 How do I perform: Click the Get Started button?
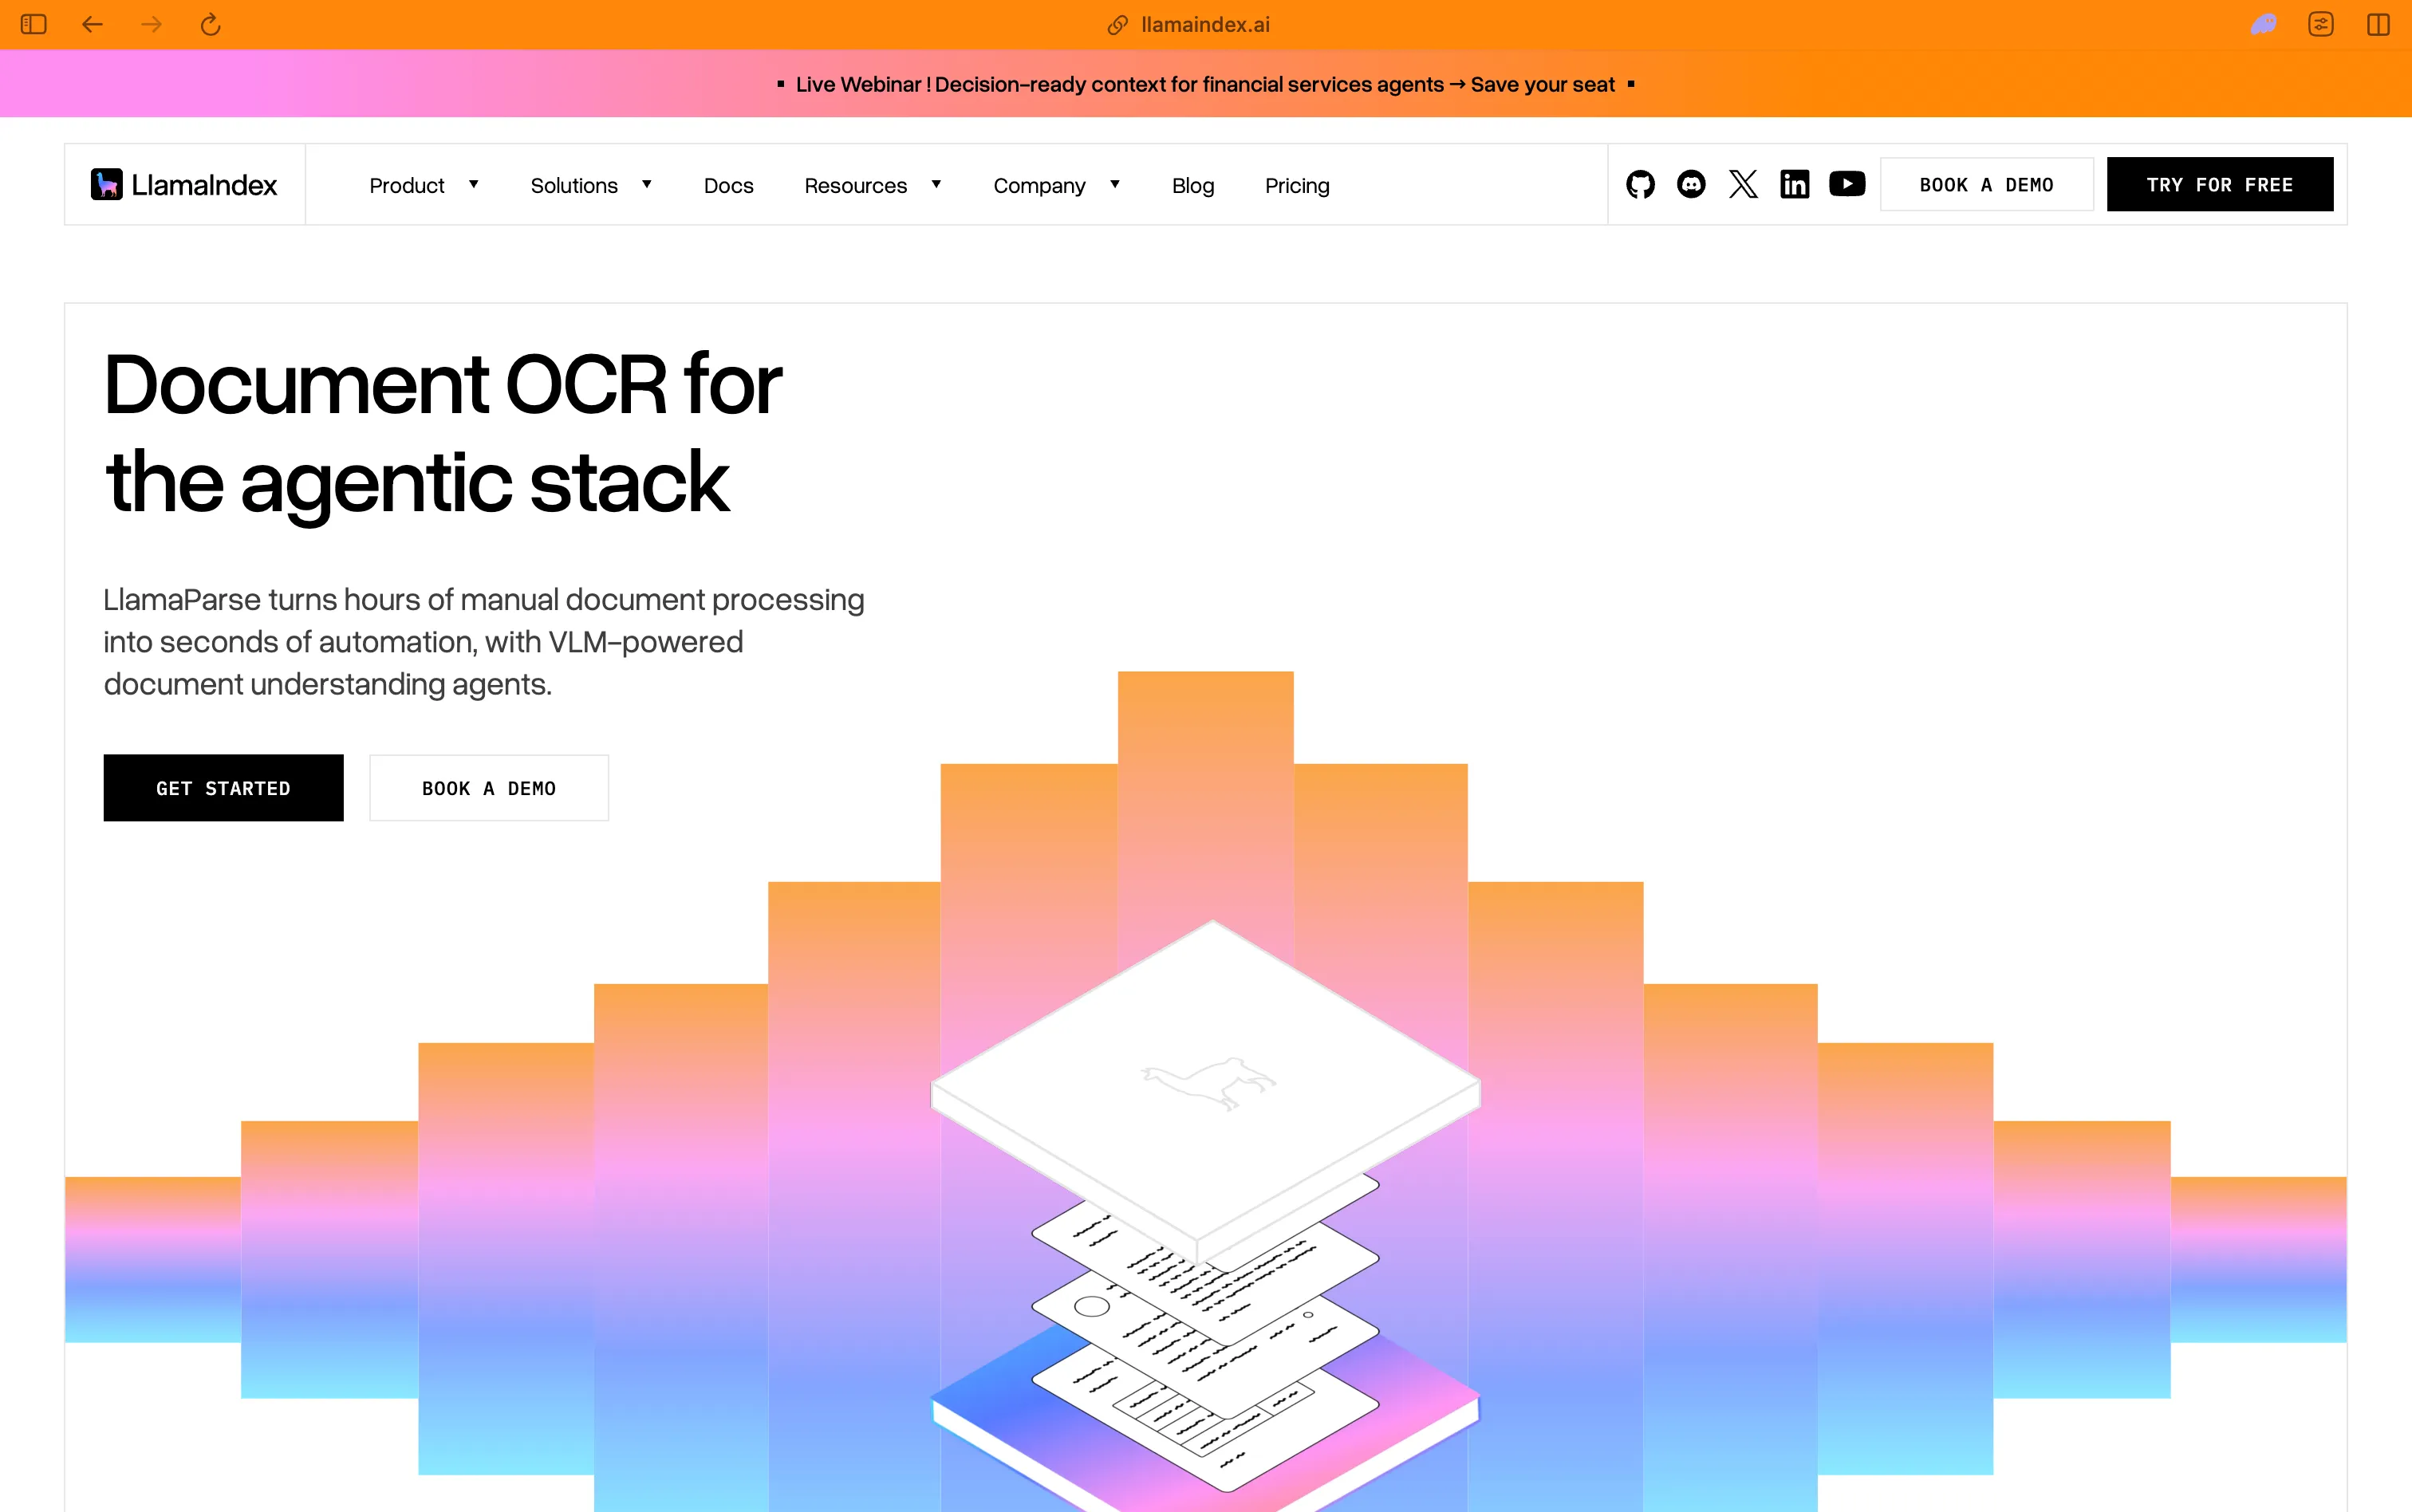[x=223, y=788]
